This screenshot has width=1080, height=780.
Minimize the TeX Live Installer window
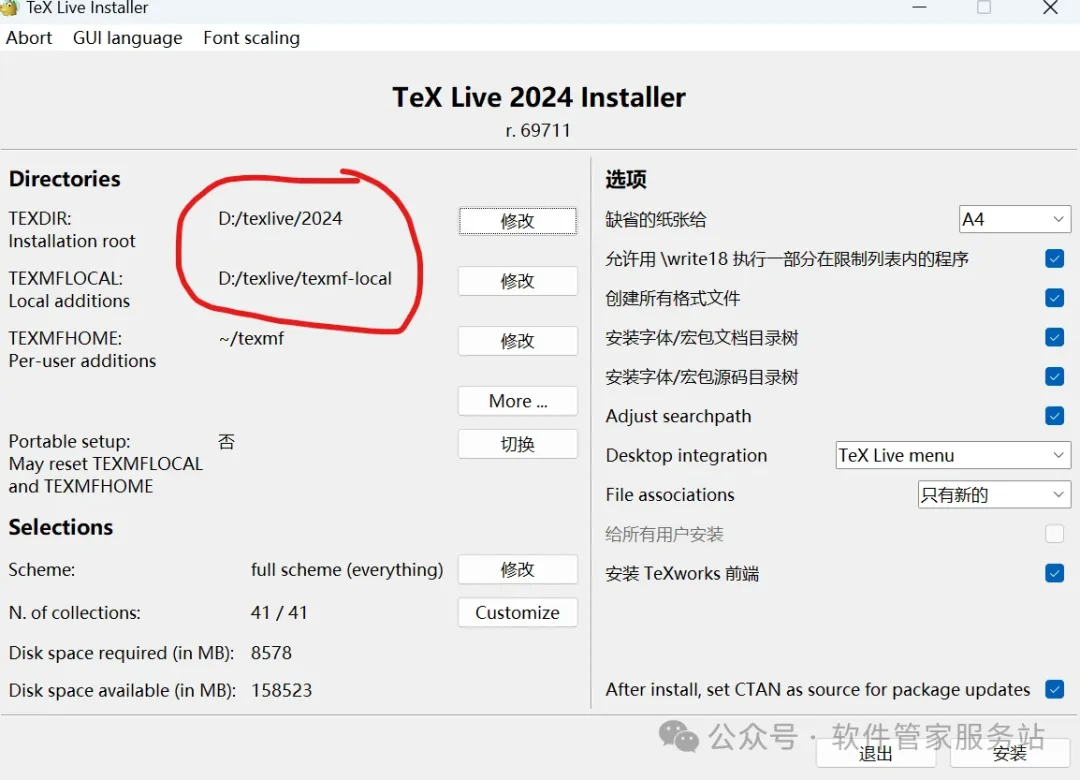click(x=920, y=8)
